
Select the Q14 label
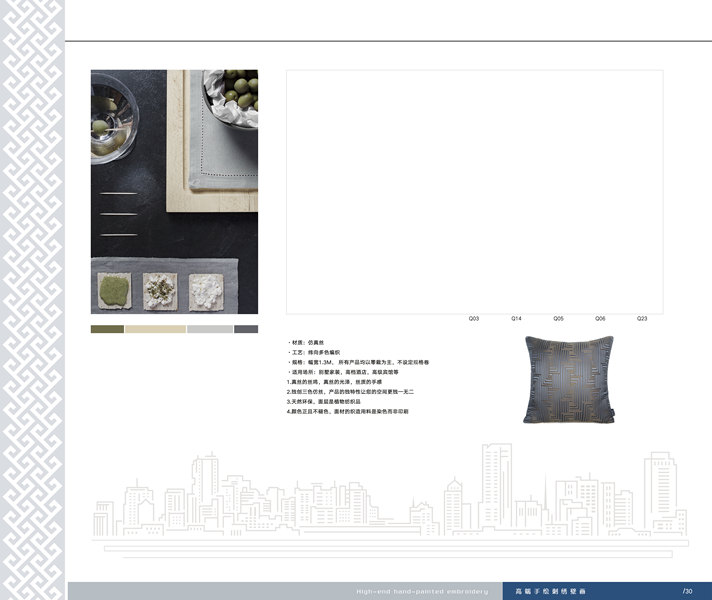516,318
